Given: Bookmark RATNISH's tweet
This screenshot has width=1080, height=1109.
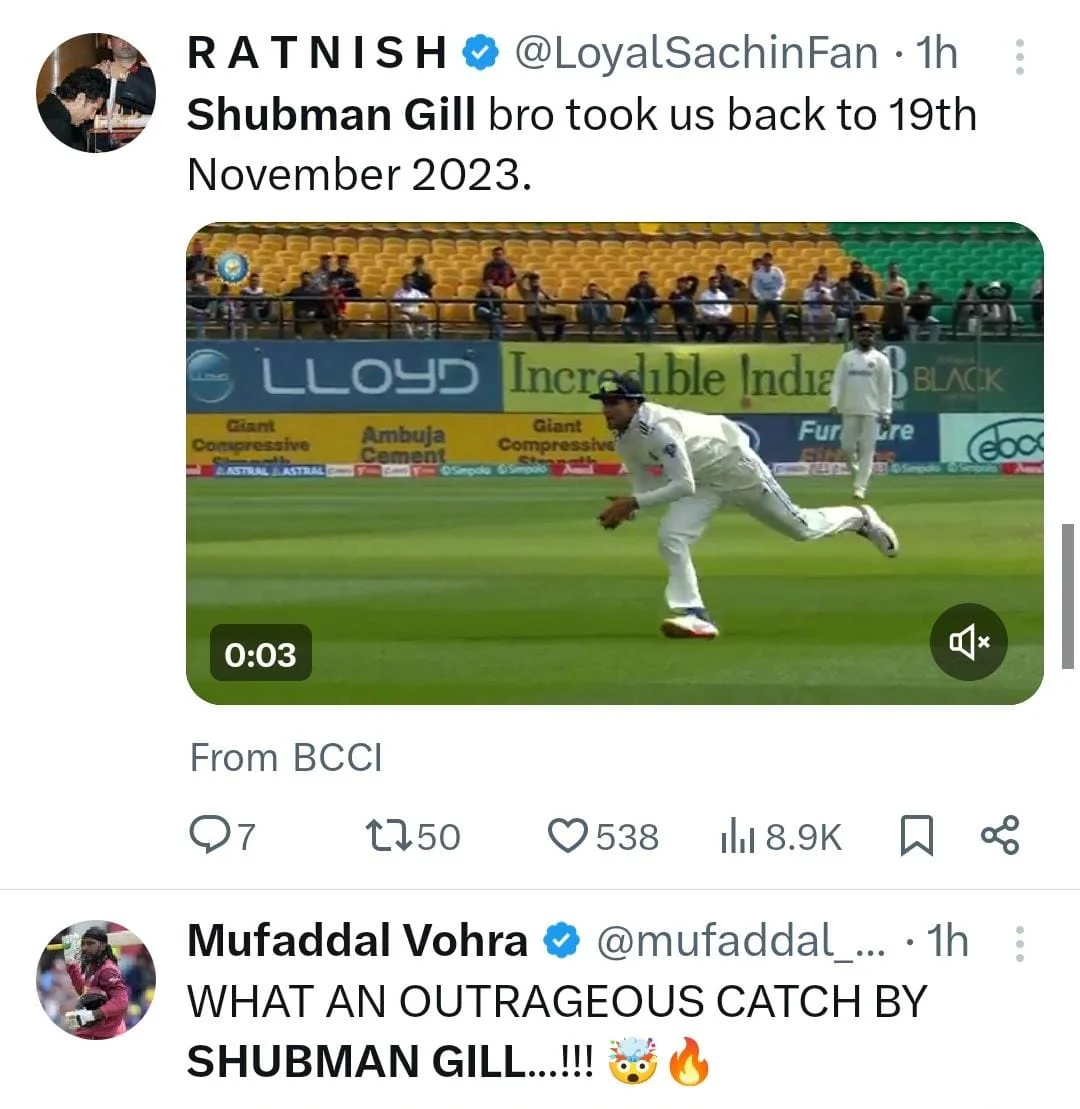Looking at the screenshot, I should pos(916,836).
